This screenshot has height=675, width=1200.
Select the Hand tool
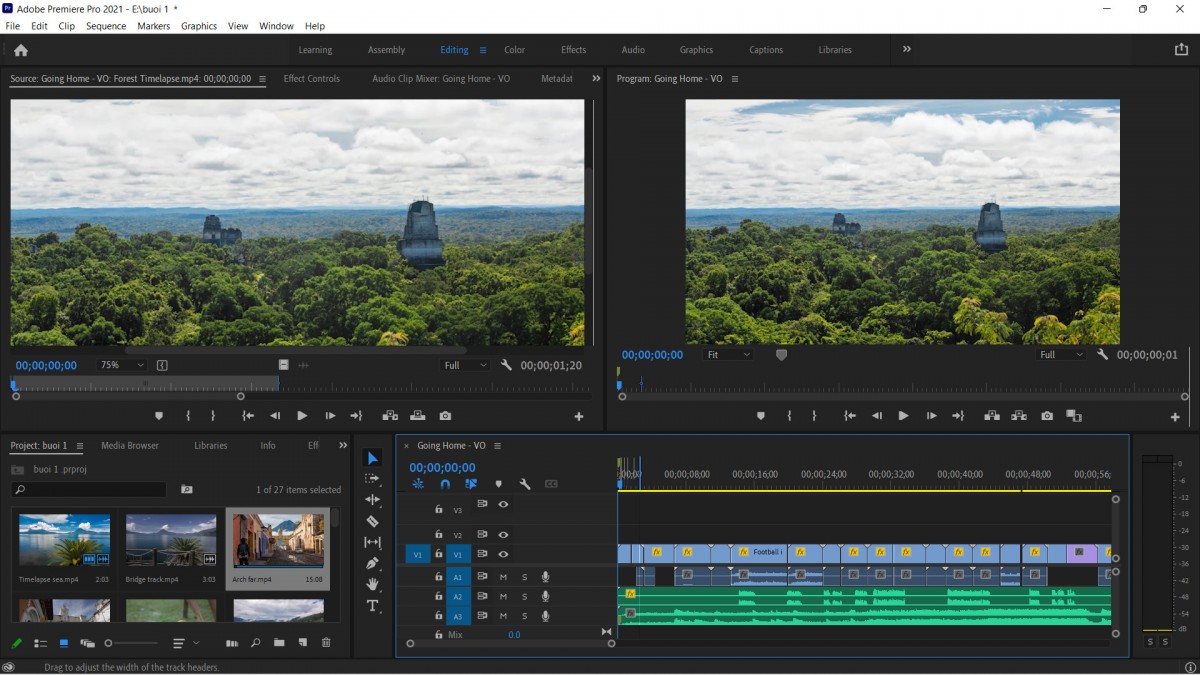point(373,584)
